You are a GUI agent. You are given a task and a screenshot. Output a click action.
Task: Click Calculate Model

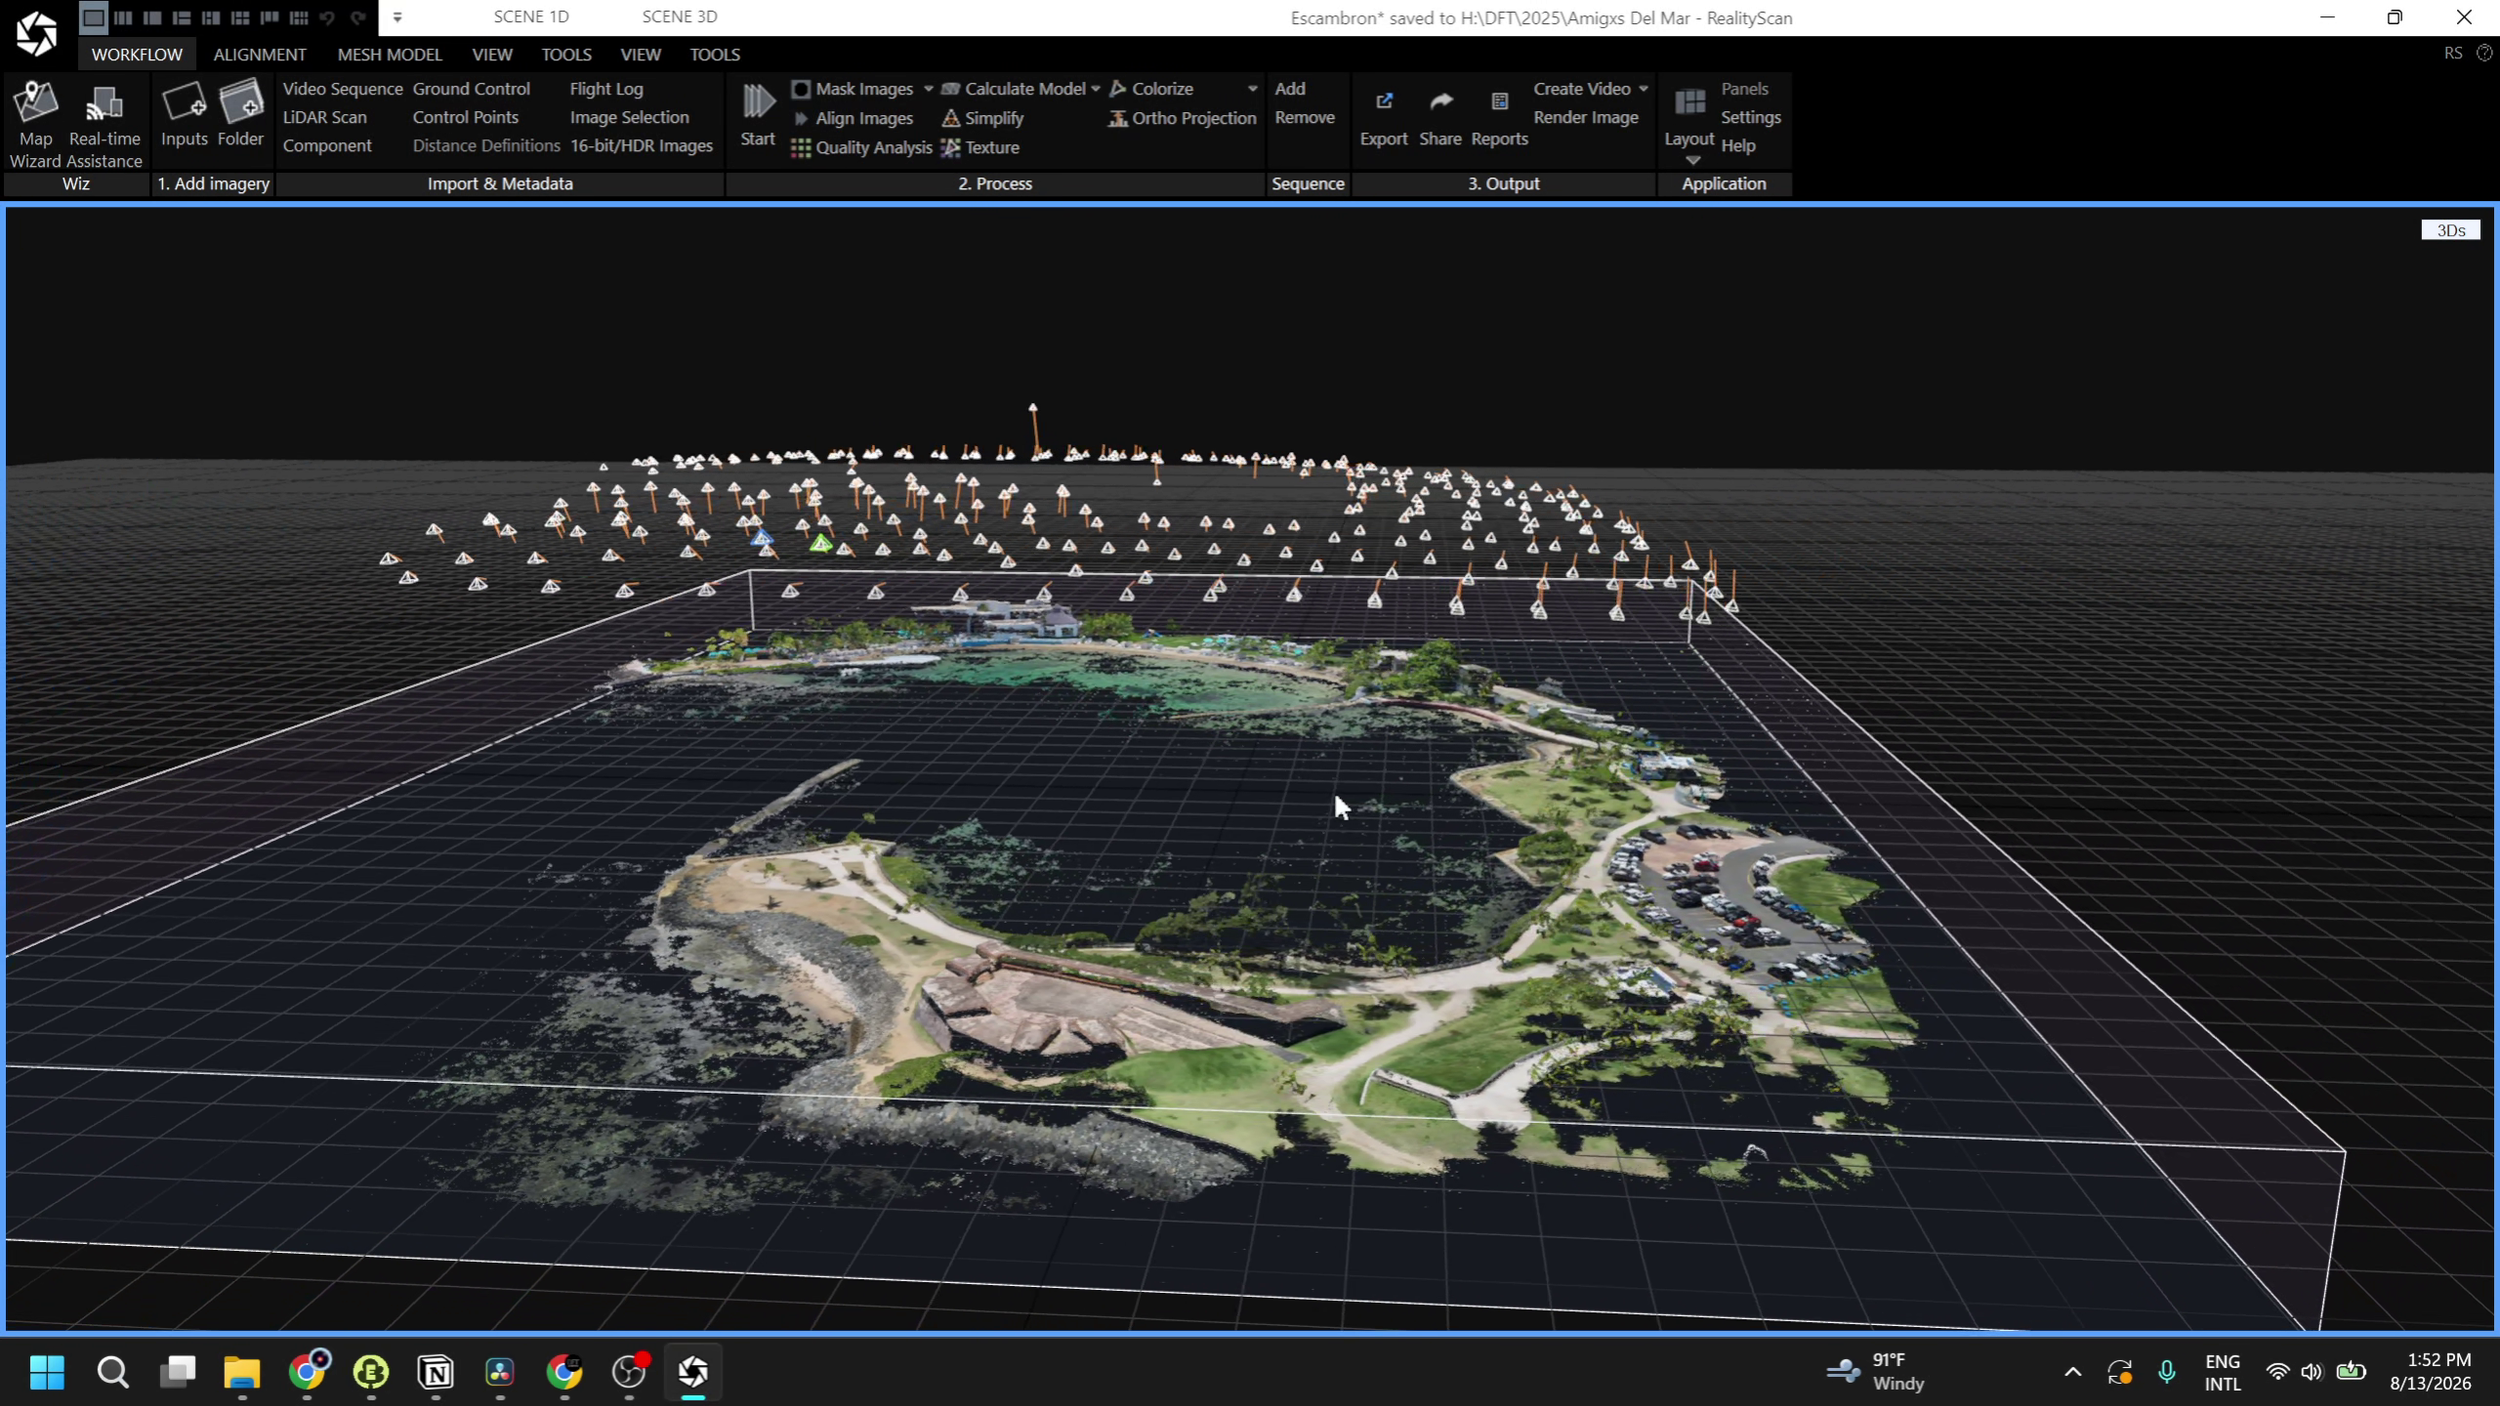1014,89
